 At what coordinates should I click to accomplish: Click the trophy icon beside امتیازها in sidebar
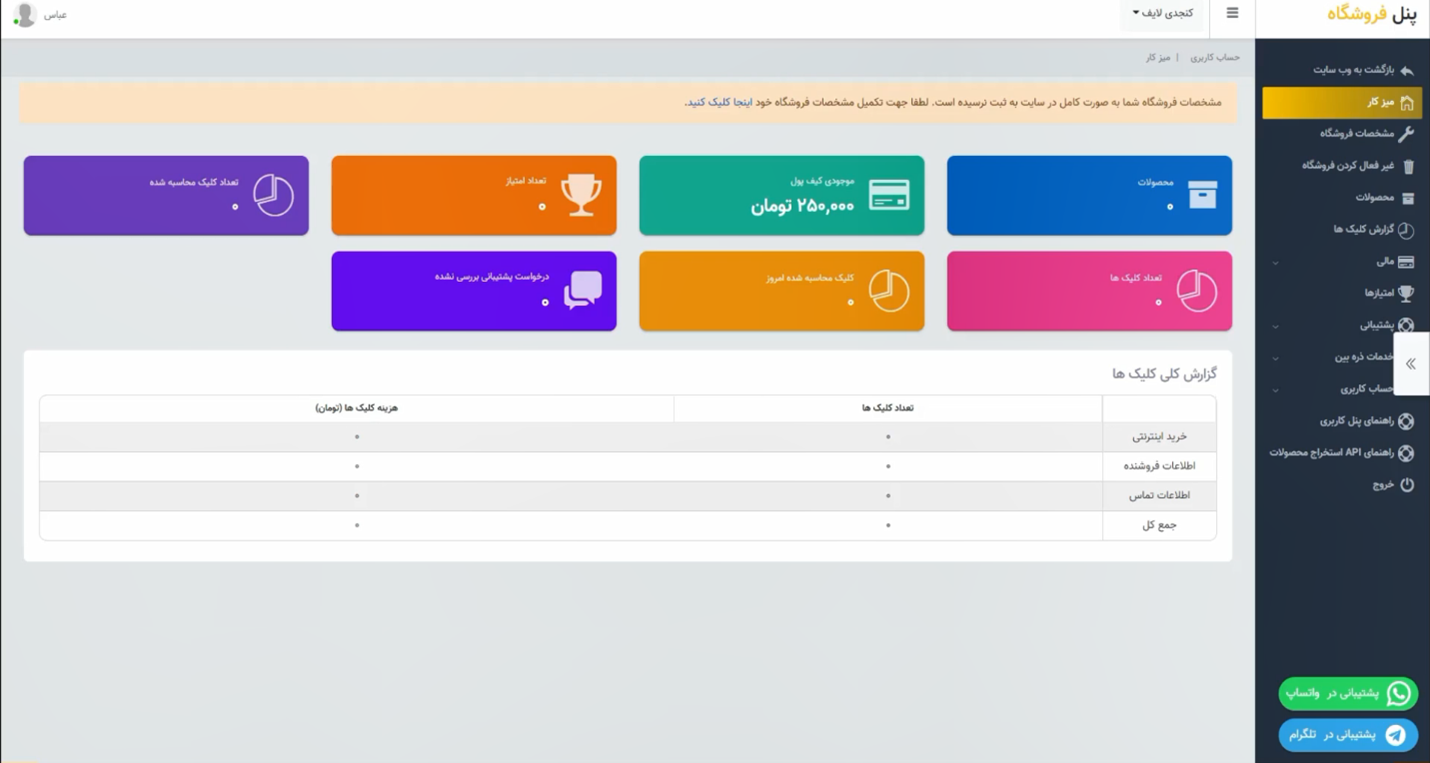coord(1406,293)
